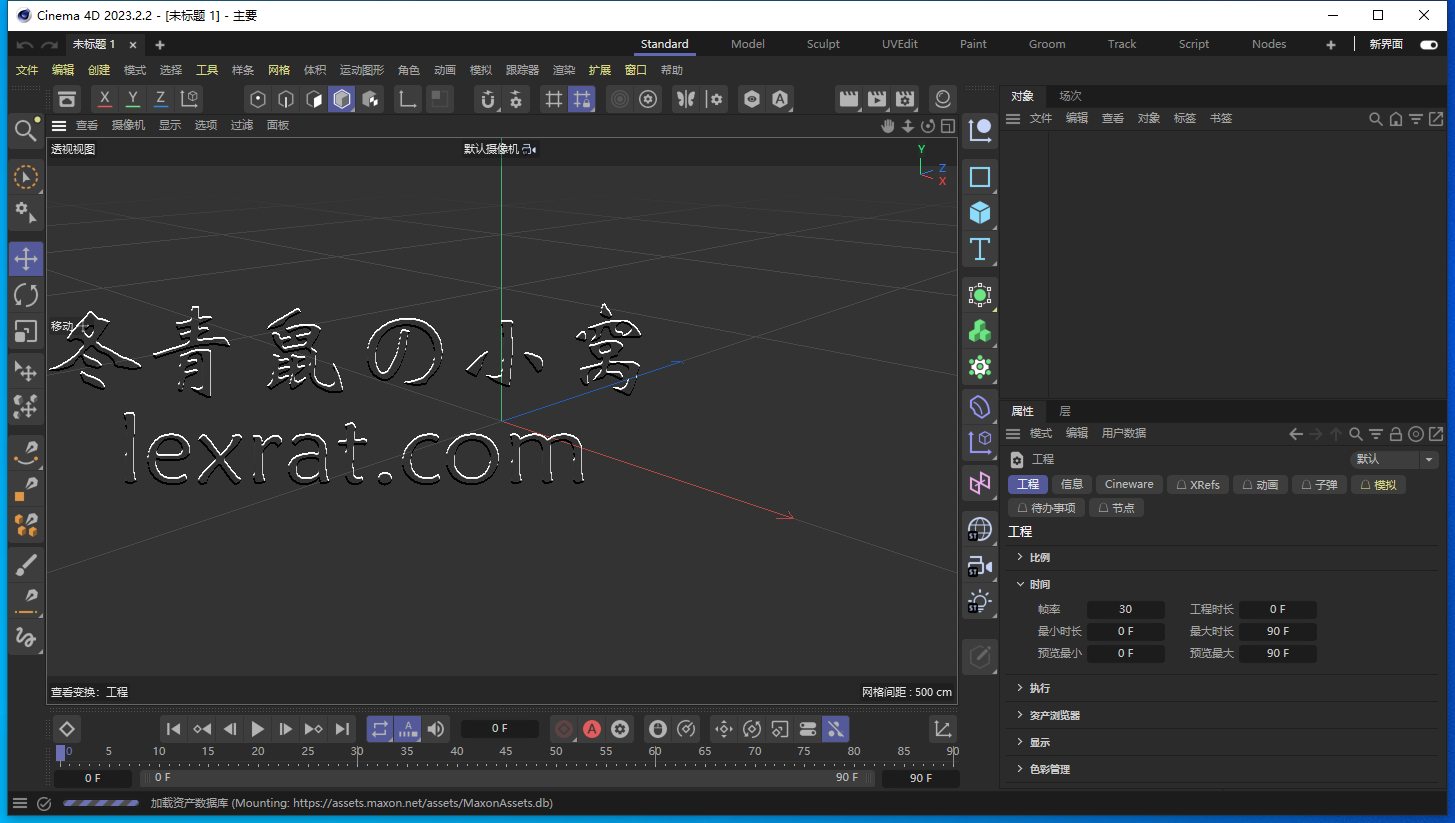Jump to the end of animation
The height and width of the screenshot is (823, 1455).
tap(342, 729)
